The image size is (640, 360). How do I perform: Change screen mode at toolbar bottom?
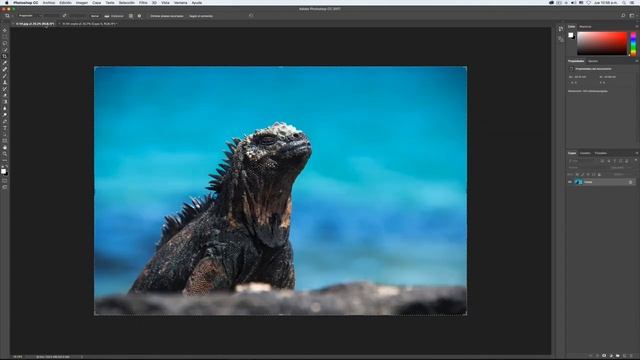pyautogui.click(x=5, y=187)
